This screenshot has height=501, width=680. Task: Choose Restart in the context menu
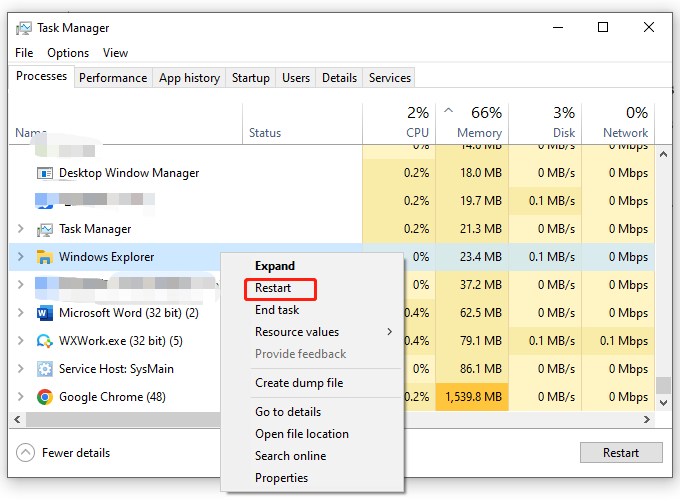[x=312, y=288]
